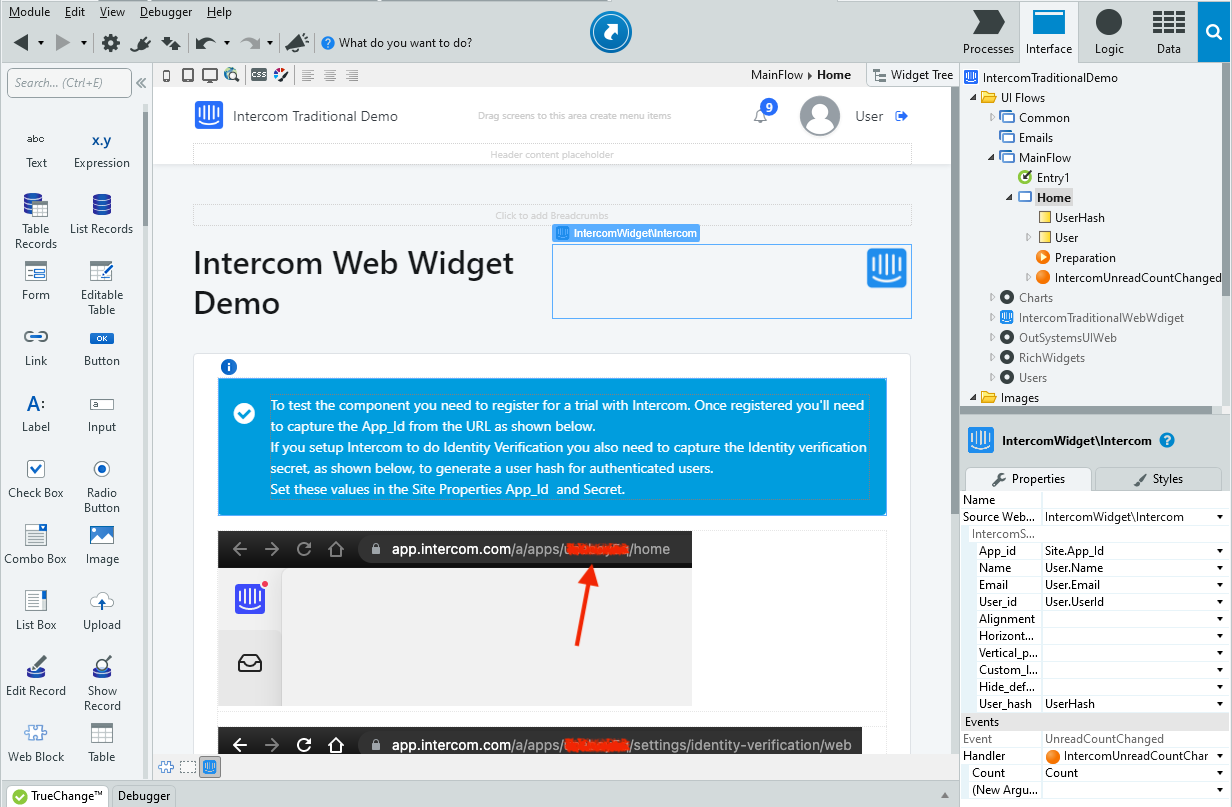1232x807 pixels.
Task: Select the Combo Box widget in toolbox
Action: [36, 546]
